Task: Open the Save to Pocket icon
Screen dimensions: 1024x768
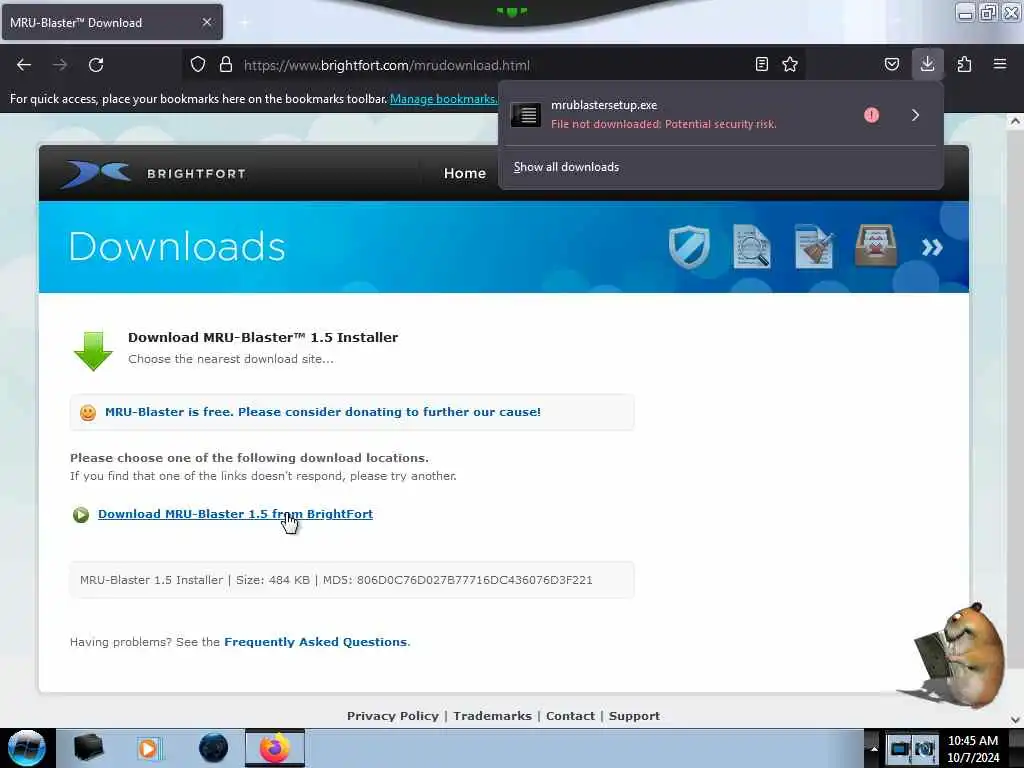Action: [891, 64]
